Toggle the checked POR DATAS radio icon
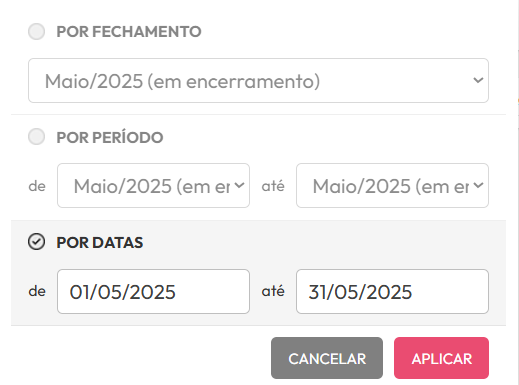 pos(36,242)
